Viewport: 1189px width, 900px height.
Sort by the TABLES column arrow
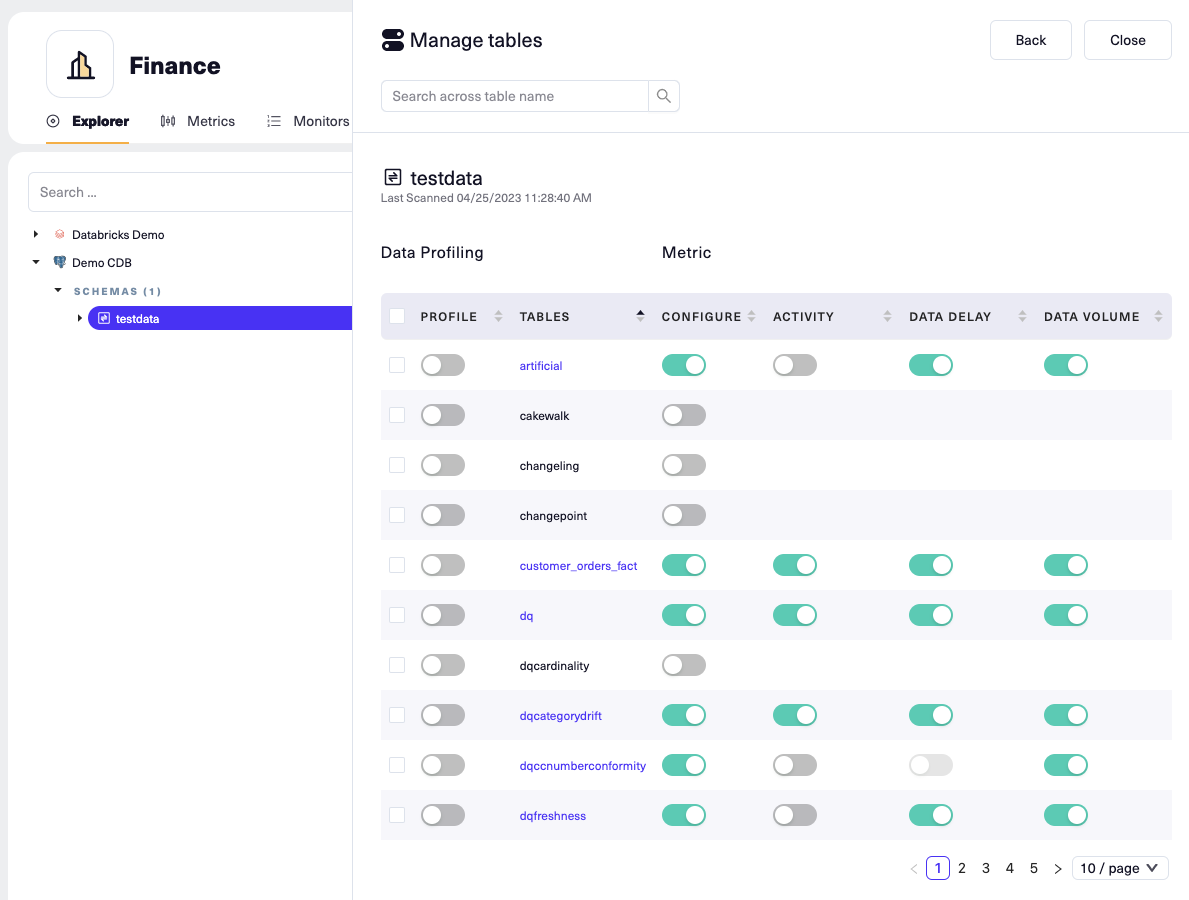[640, 316]
